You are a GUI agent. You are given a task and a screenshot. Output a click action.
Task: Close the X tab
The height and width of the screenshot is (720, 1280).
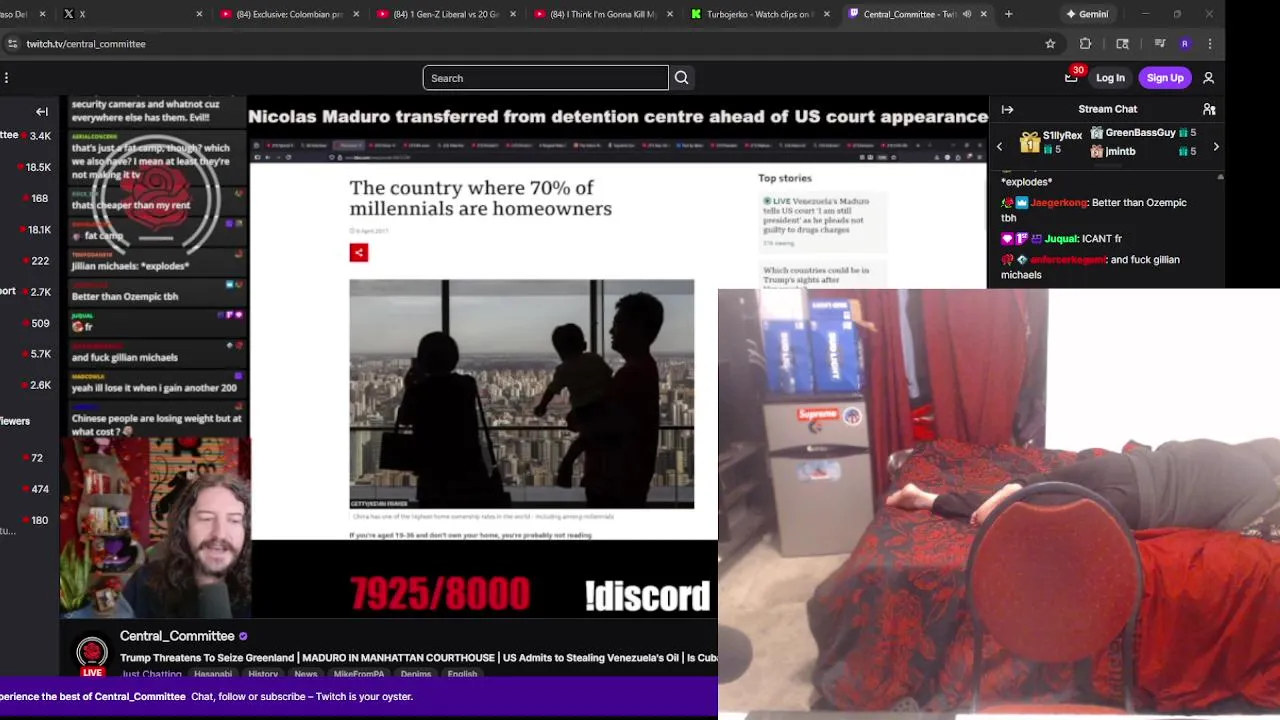coord(199,14)
